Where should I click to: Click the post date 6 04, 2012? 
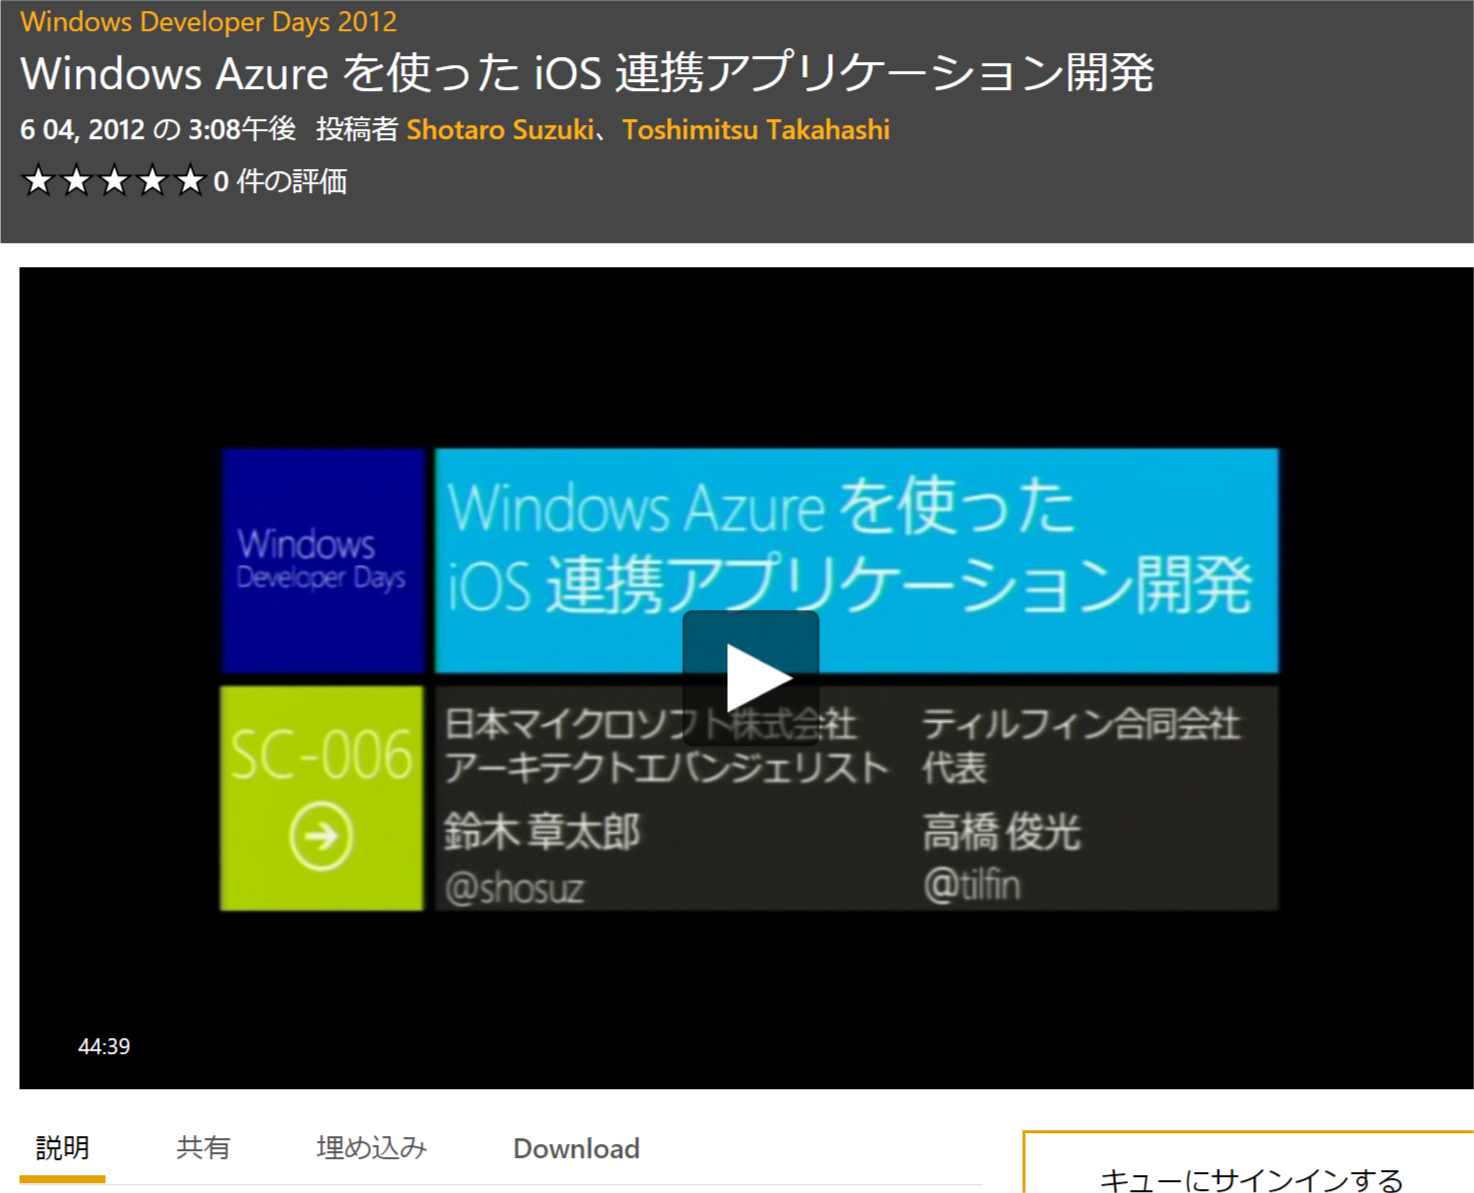(82, 130)
